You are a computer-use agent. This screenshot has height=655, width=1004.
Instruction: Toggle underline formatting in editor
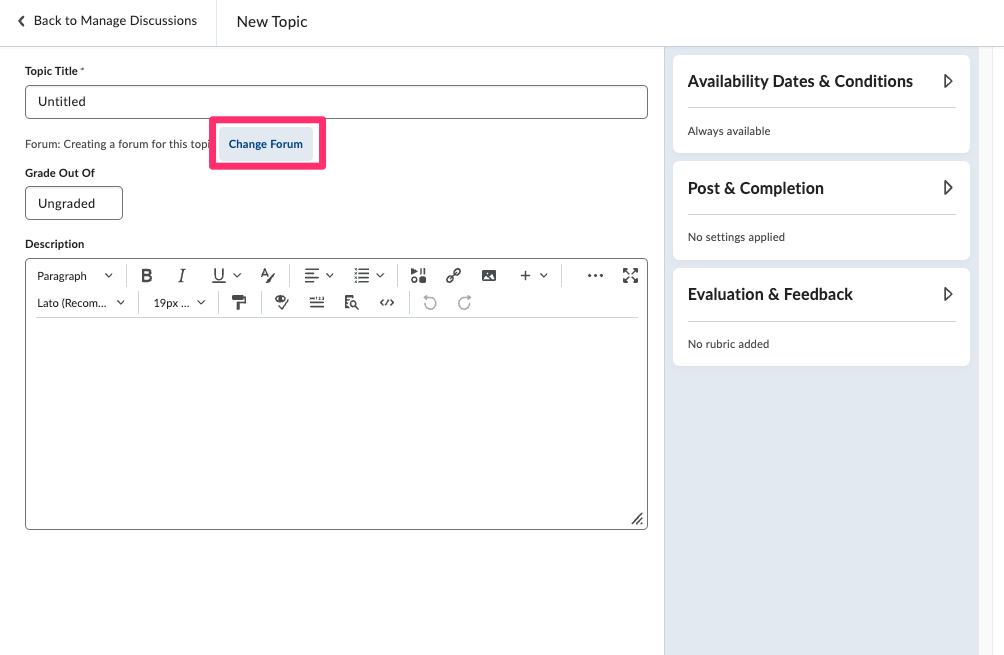218,276
